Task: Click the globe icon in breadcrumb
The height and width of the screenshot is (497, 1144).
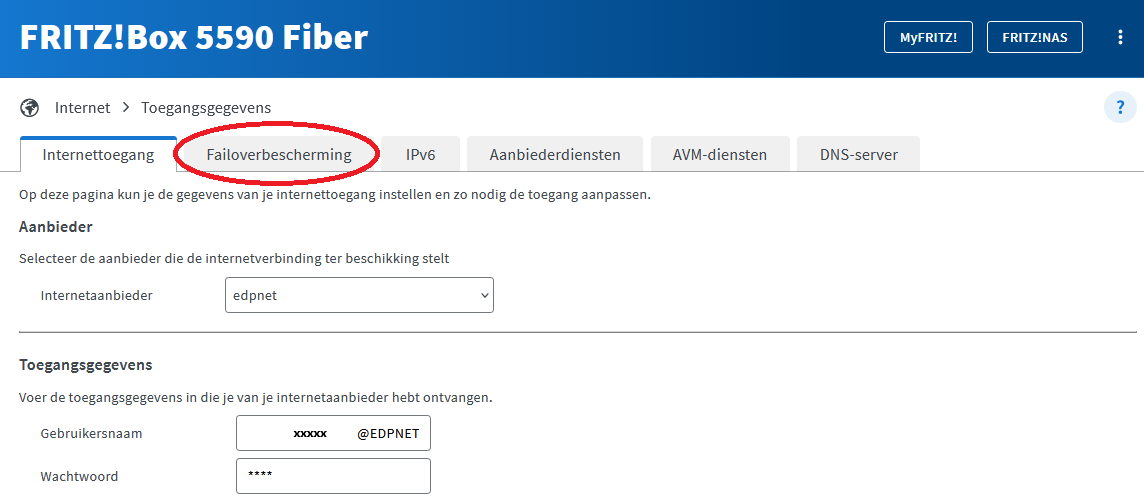Action: tap(30, 107)
